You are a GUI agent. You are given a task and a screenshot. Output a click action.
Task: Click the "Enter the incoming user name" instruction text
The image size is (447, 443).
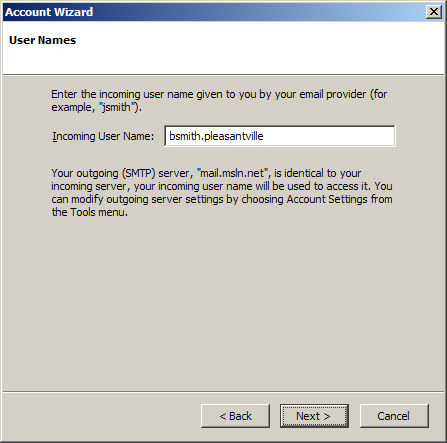click(219, 100)
